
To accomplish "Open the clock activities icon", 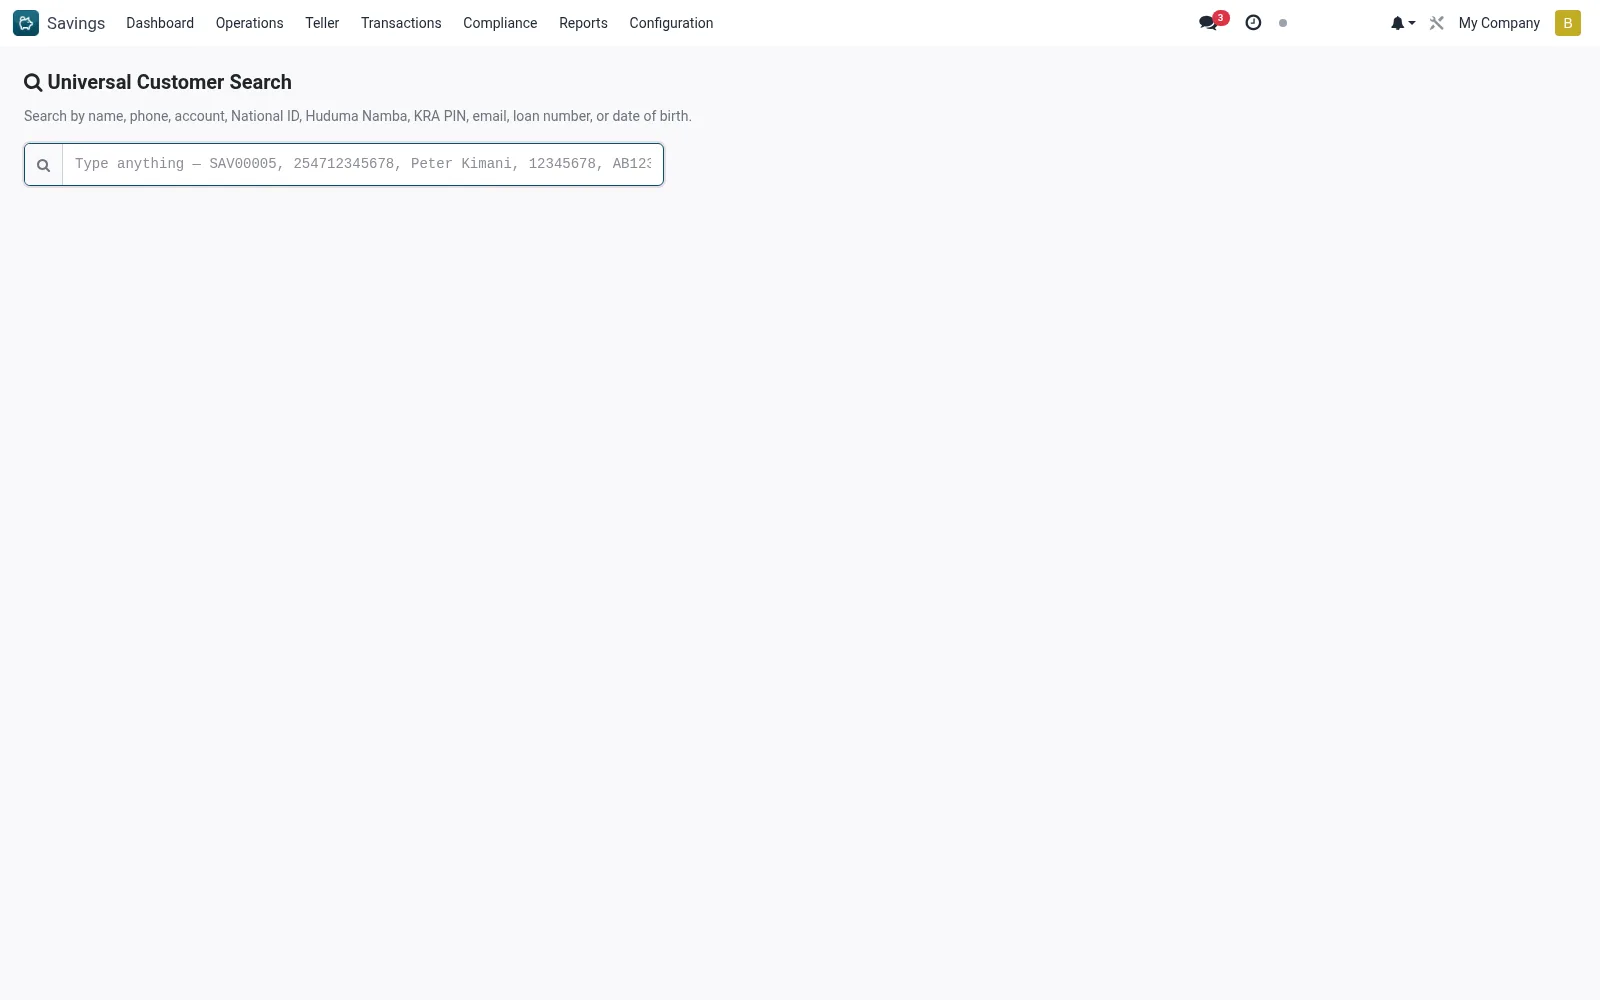I will 1253,23.
